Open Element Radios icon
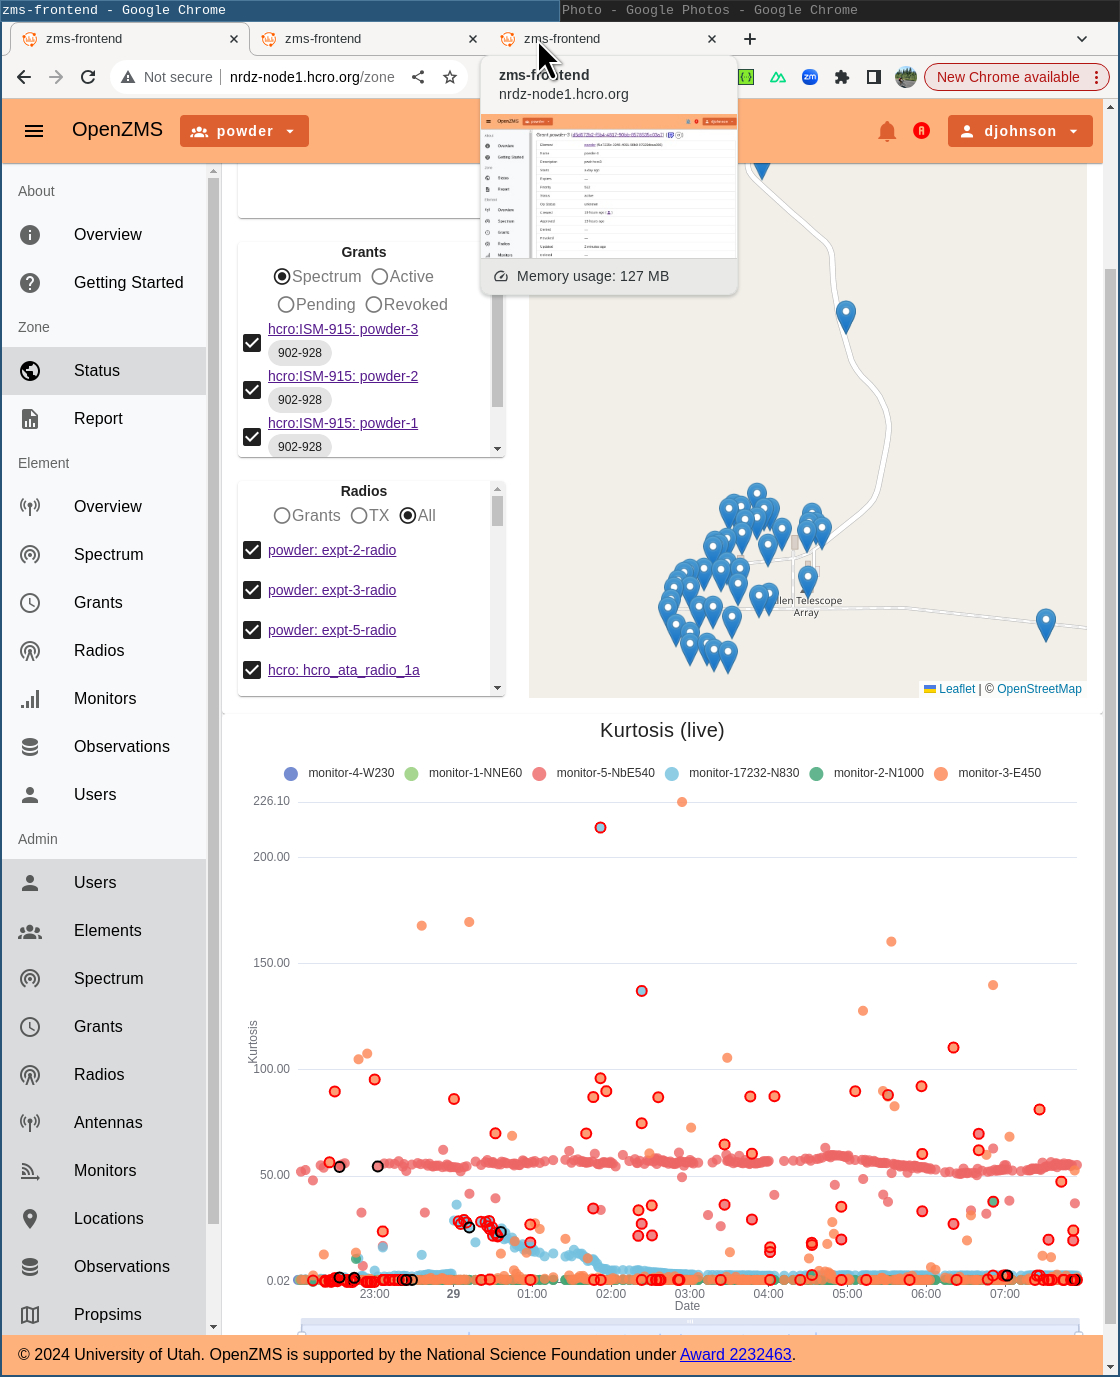Viewport: 1120px width, 1377px height. click(x=30, y=651)
